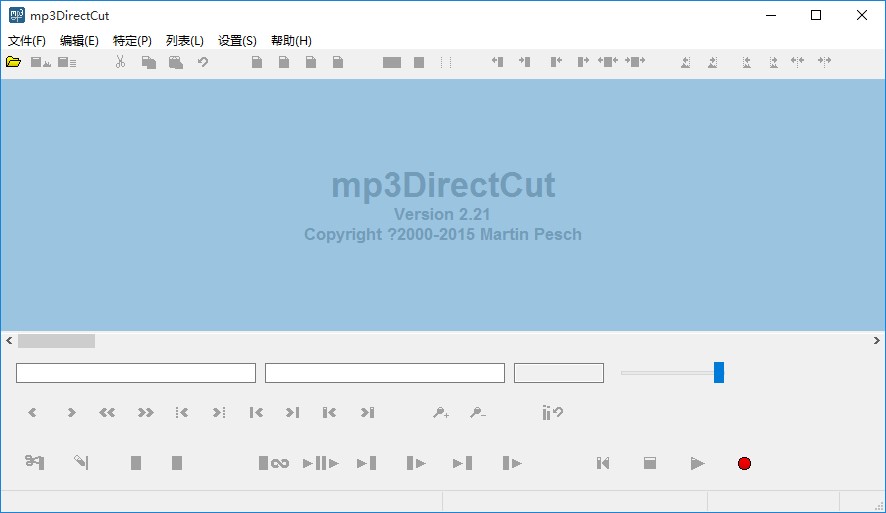Click the stop playback button
Viewport: 886px width, 513px height.
(x=650, y=463)
